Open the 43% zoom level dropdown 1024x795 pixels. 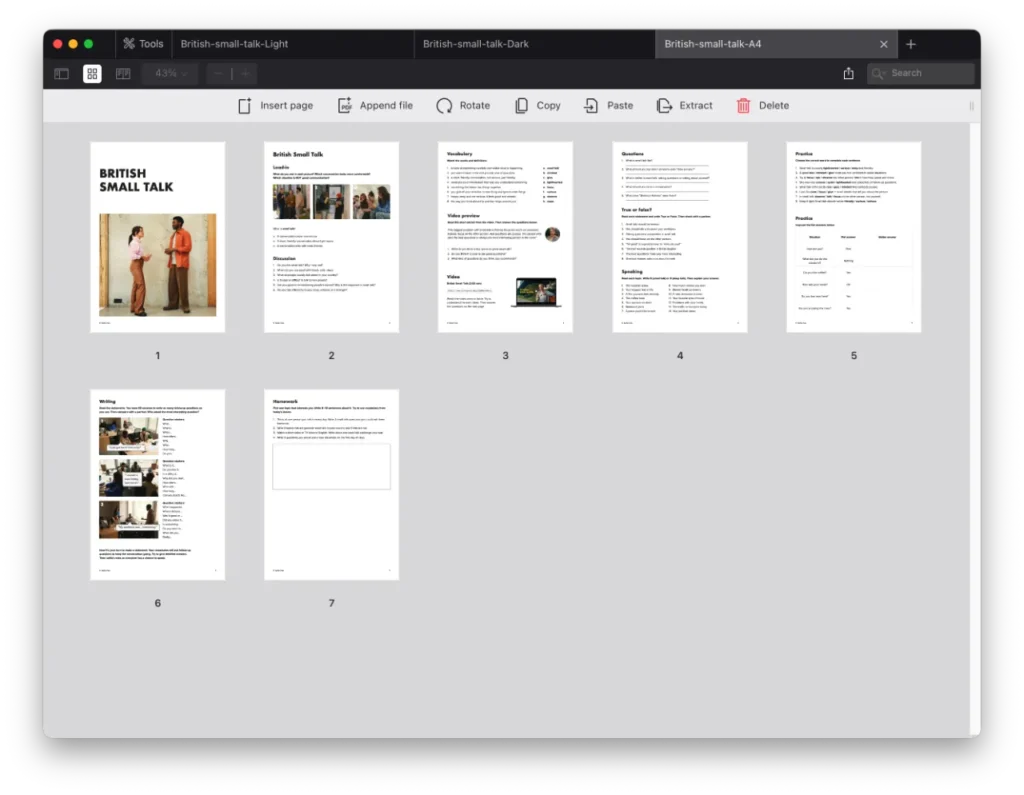point(171,73)
